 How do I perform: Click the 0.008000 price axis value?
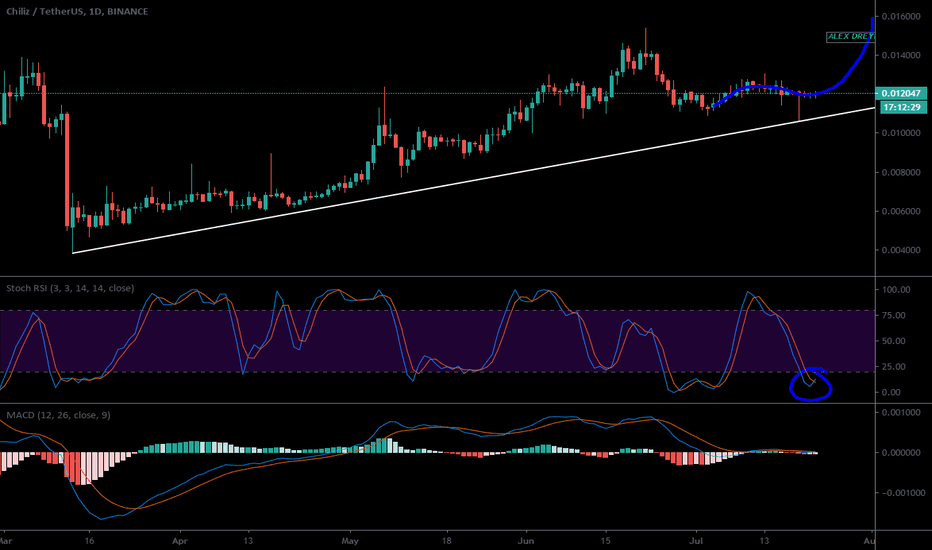point(901,172)
